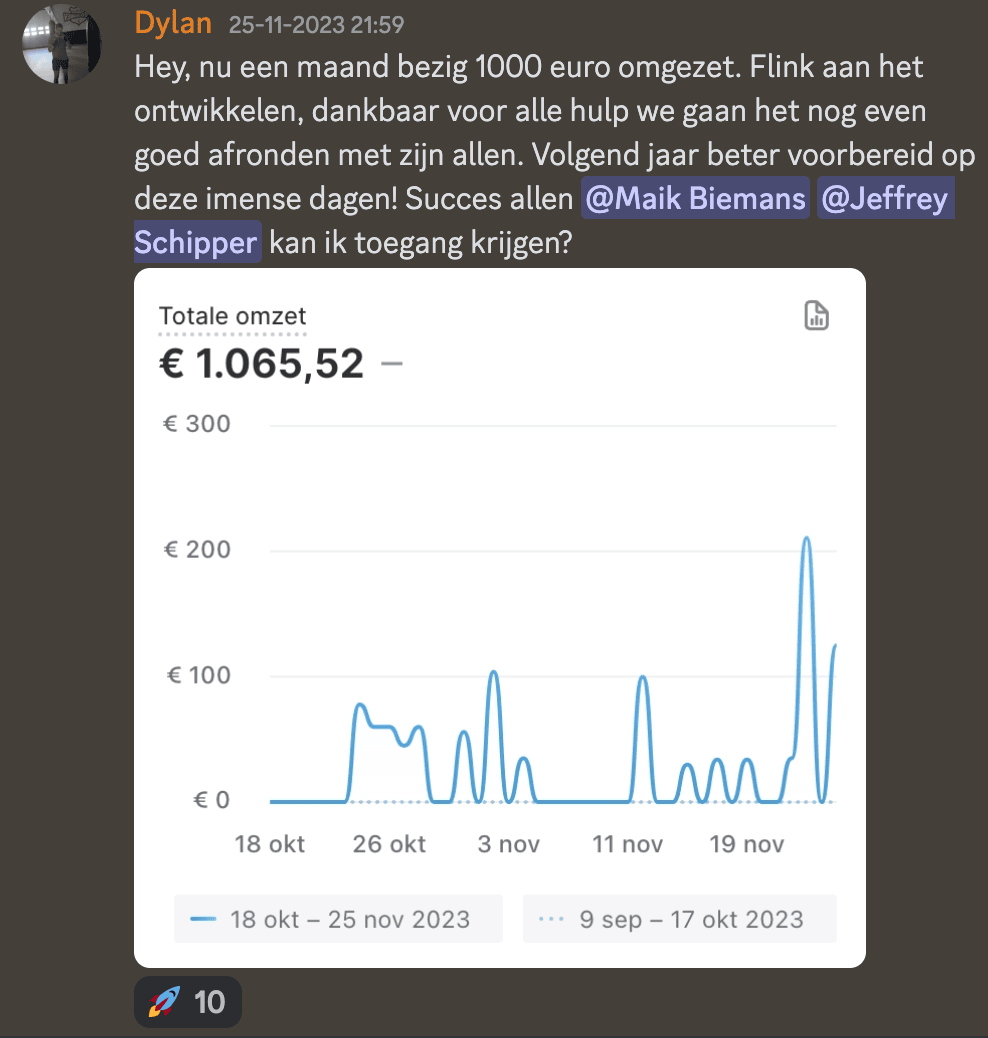The height and width of the screenshot is (1038, 988).
Task: Click the report export icon on chart
Action: point(817,316)
